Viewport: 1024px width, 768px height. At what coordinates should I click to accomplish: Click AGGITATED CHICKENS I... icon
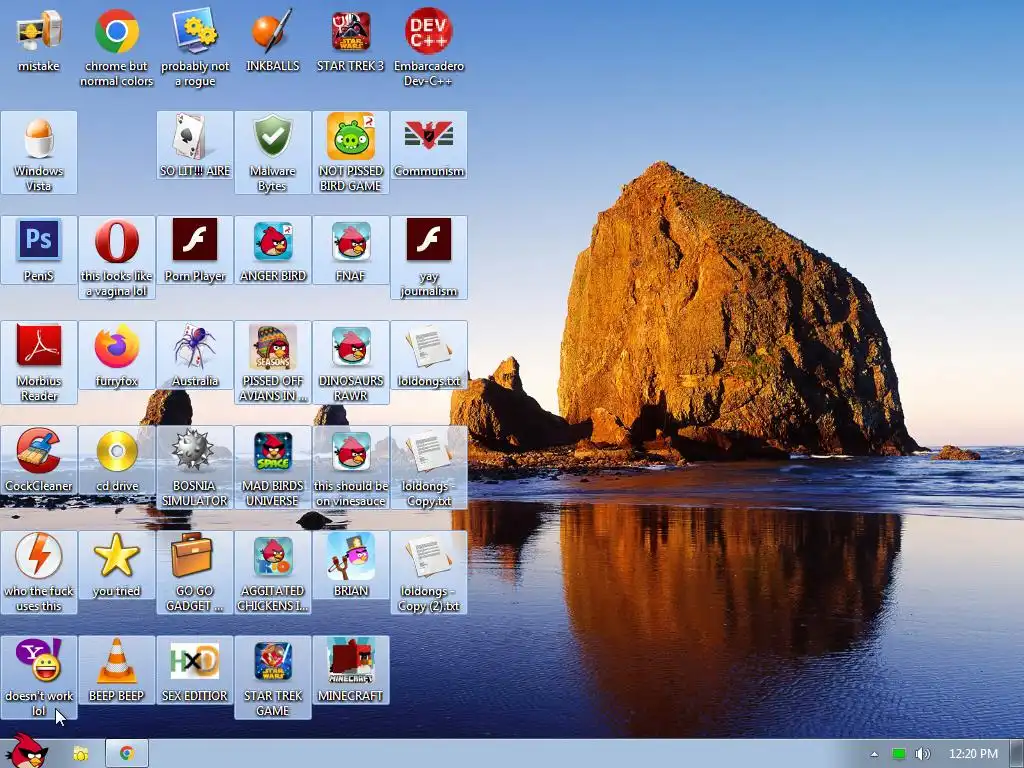pyautogui.click(x=272, y=556)
